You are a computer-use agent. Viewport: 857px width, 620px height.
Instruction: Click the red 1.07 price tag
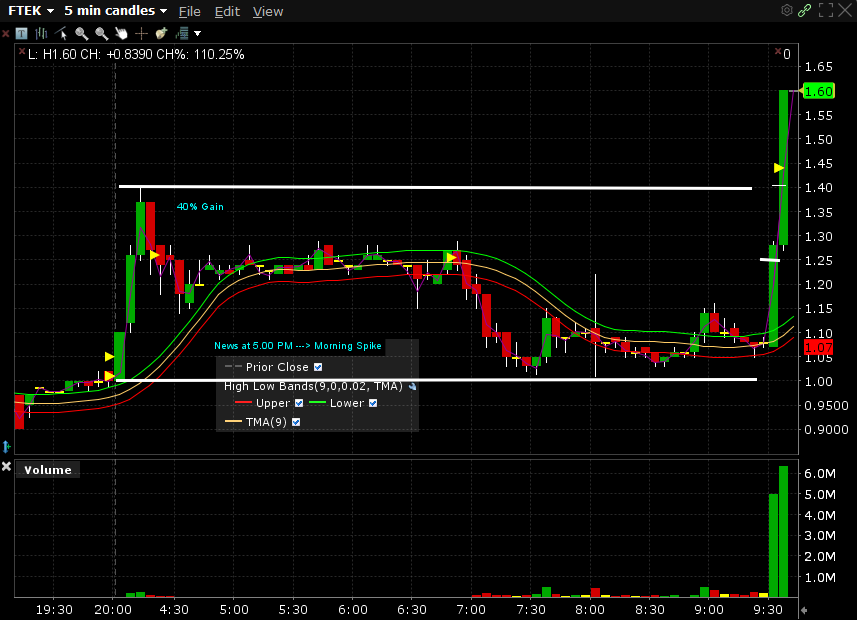818,348
